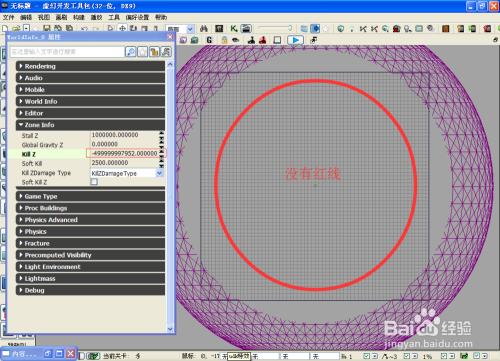Expand the Proc Buildings category
The height and width of the screenshot is (361, 500).
90,208
